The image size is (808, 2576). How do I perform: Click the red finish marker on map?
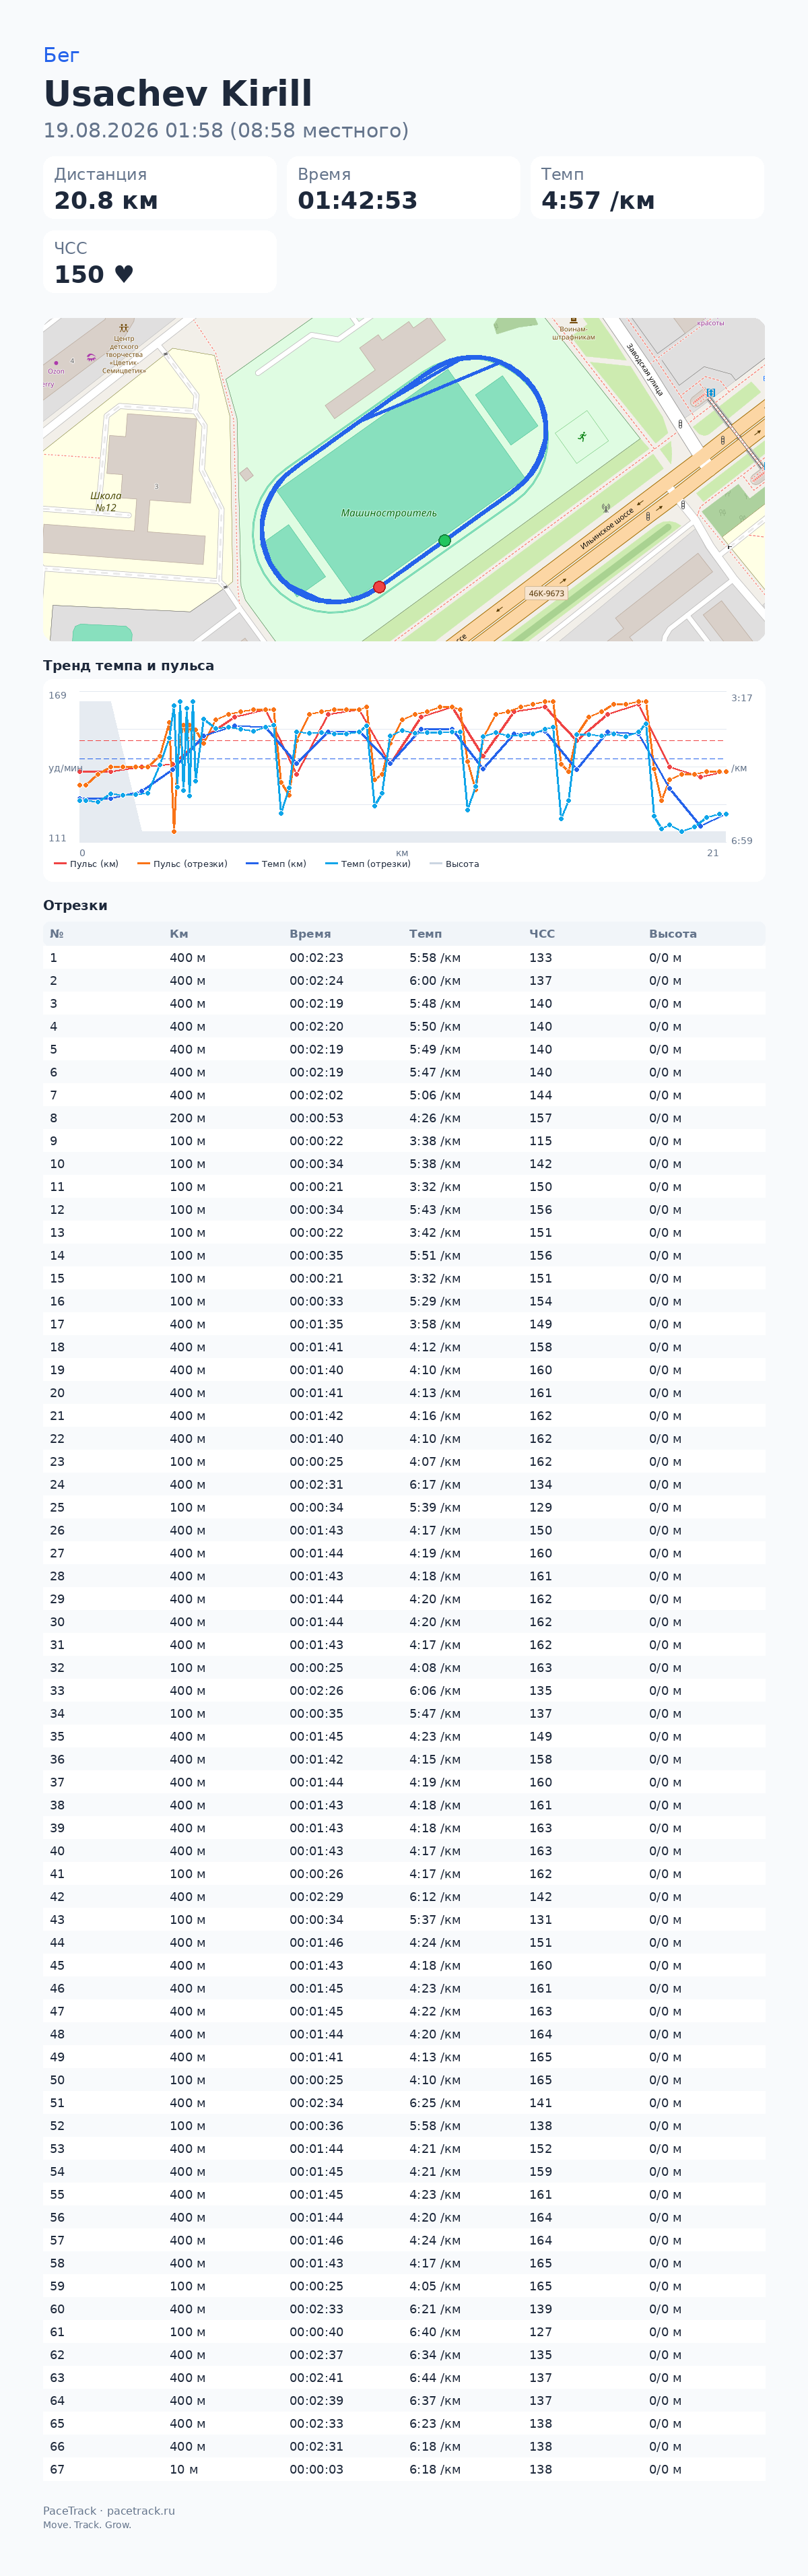(x=379, y=587)
